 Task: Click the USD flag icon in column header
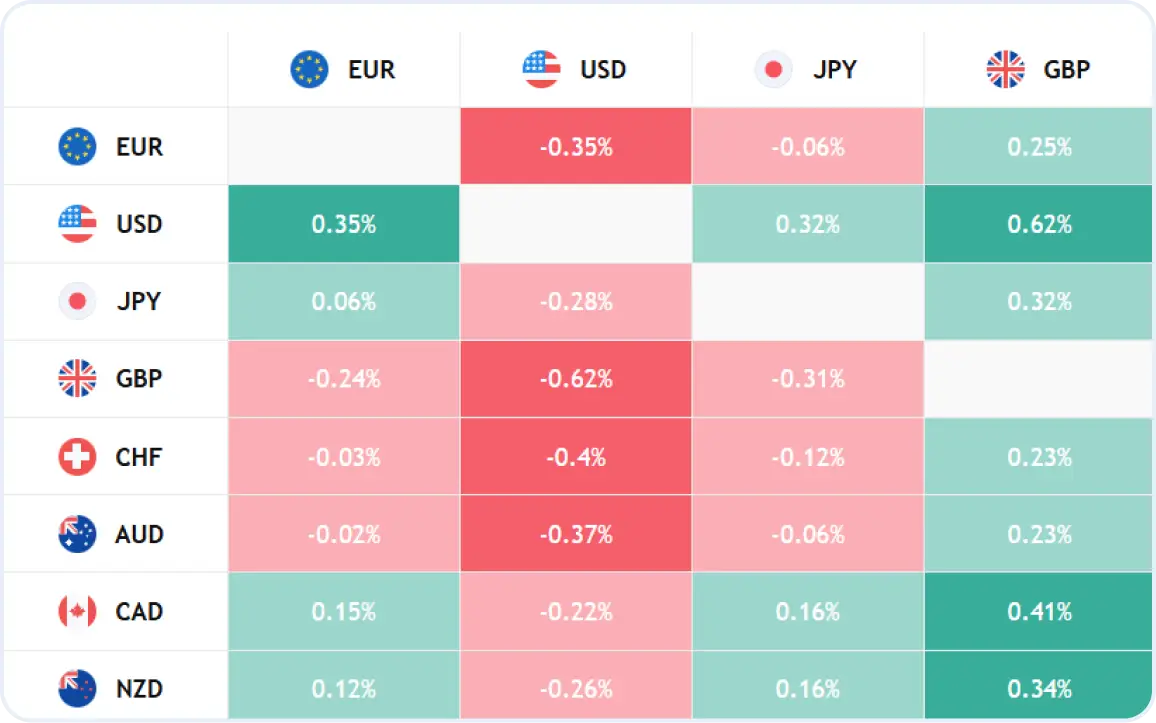pyautogui.click(x=541, y=69)
